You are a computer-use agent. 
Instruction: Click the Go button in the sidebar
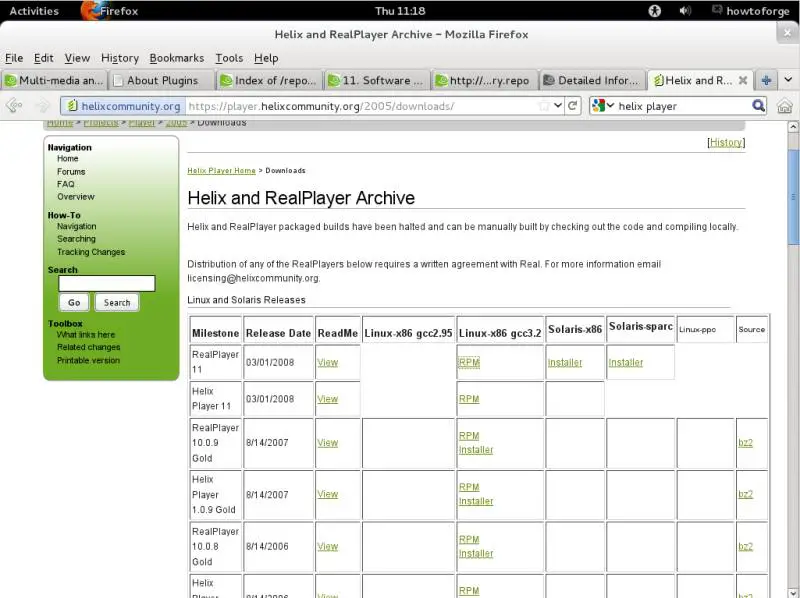tap(74, 303)
